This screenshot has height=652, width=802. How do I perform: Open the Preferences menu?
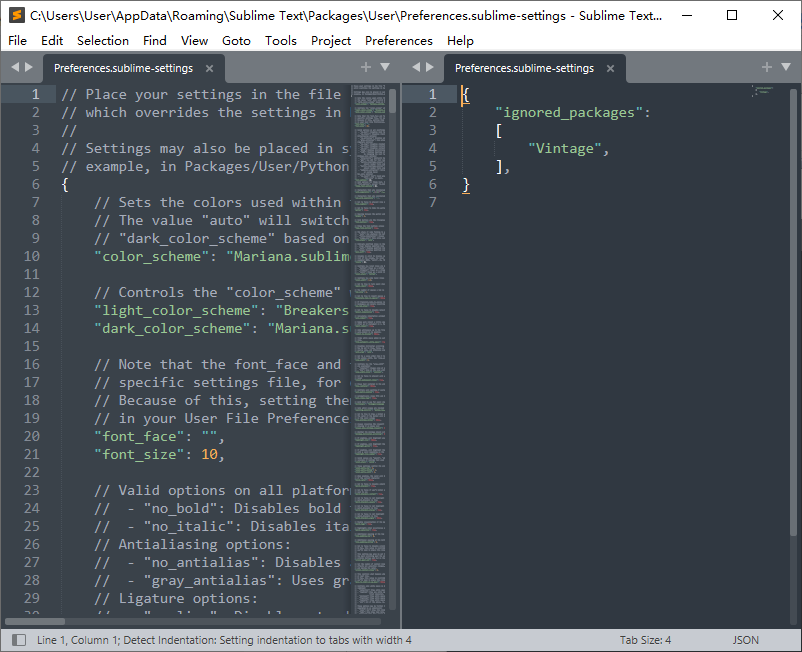(x=398, y=41)
